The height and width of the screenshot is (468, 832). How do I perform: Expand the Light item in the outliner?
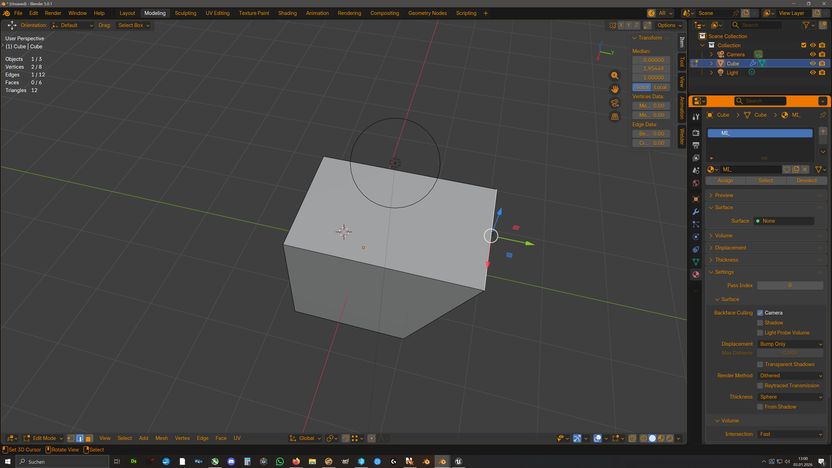click(711, 73)
